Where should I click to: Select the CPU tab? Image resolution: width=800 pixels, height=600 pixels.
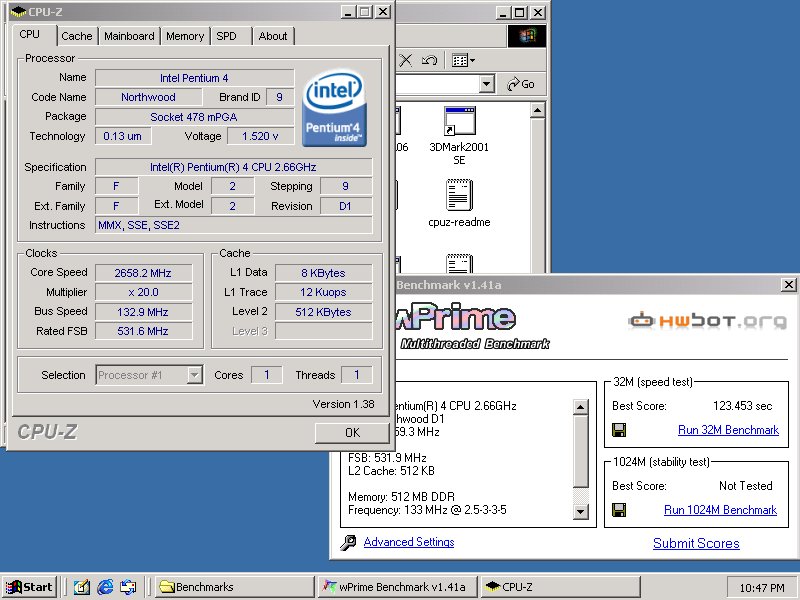point(30,34)
